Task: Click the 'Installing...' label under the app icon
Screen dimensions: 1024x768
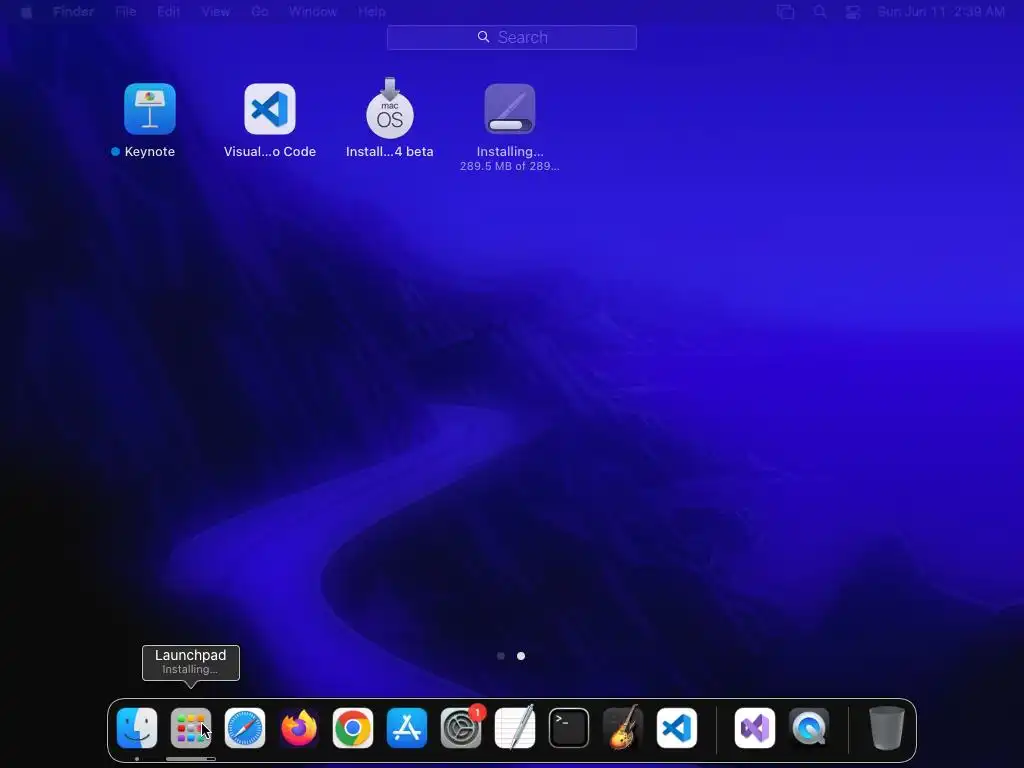Action: (510, 152)
